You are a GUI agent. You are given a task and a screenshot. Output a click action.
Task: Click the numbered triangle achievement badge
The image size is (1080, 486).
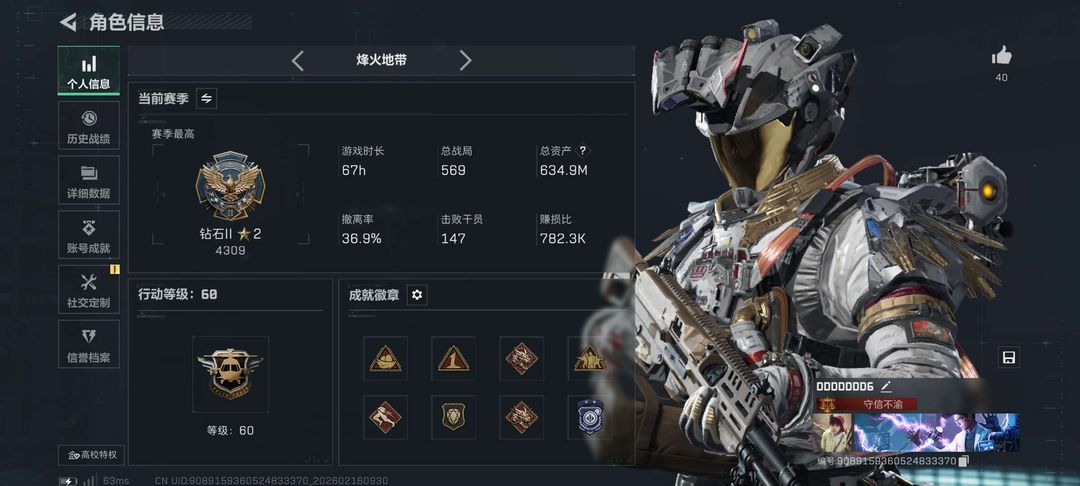[453, 358]
